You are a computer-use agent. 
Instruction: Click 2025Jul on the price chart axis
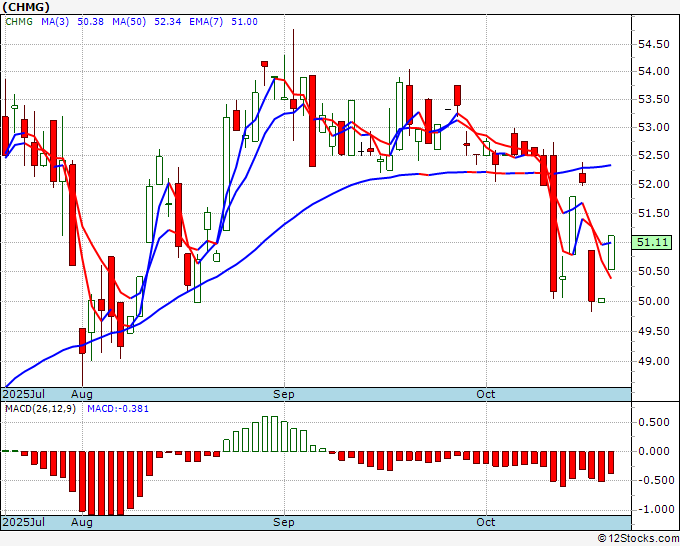(24, 394)
